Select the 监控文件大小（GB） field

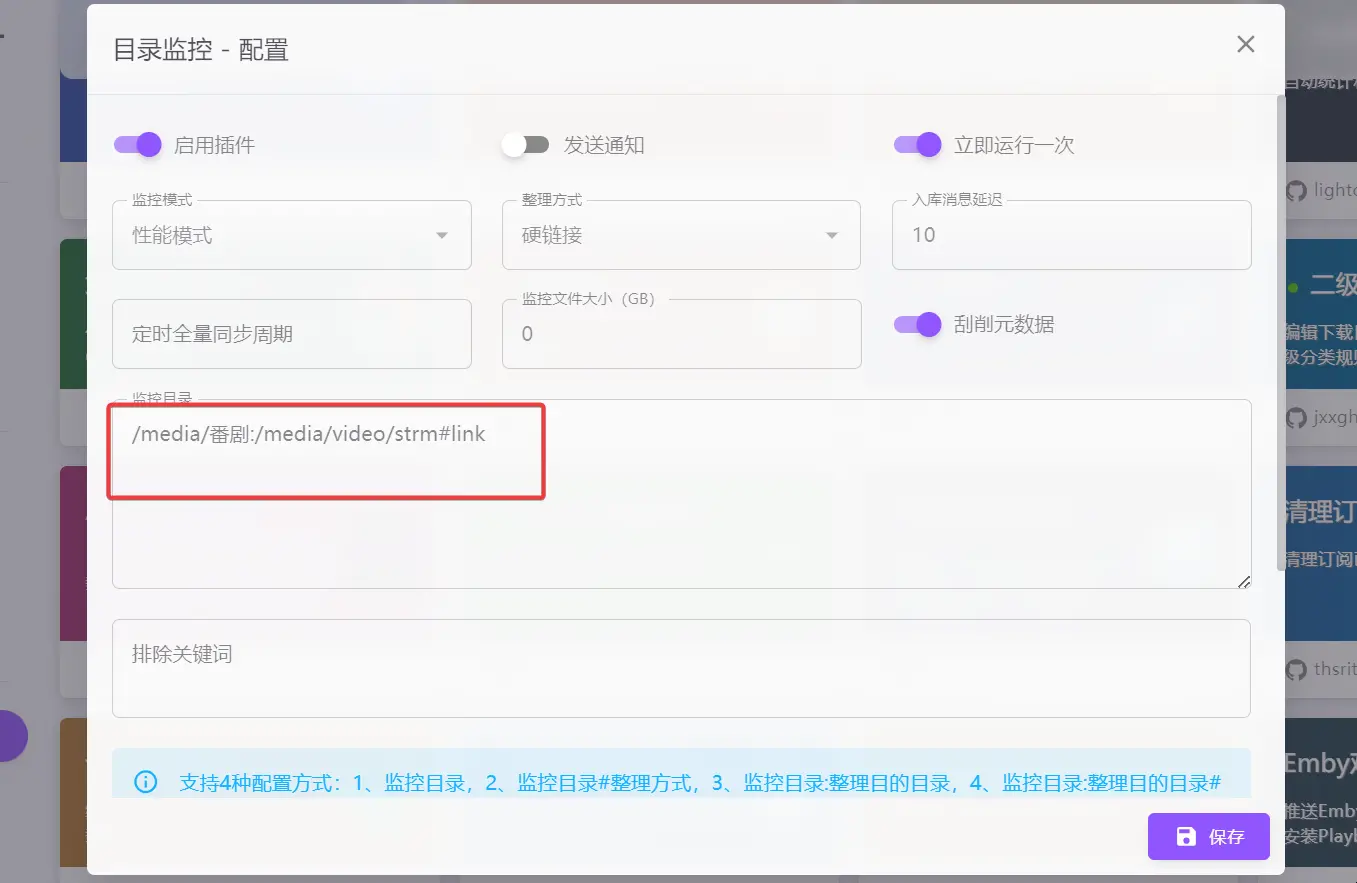pyautogui.click(x=680, y=334)
